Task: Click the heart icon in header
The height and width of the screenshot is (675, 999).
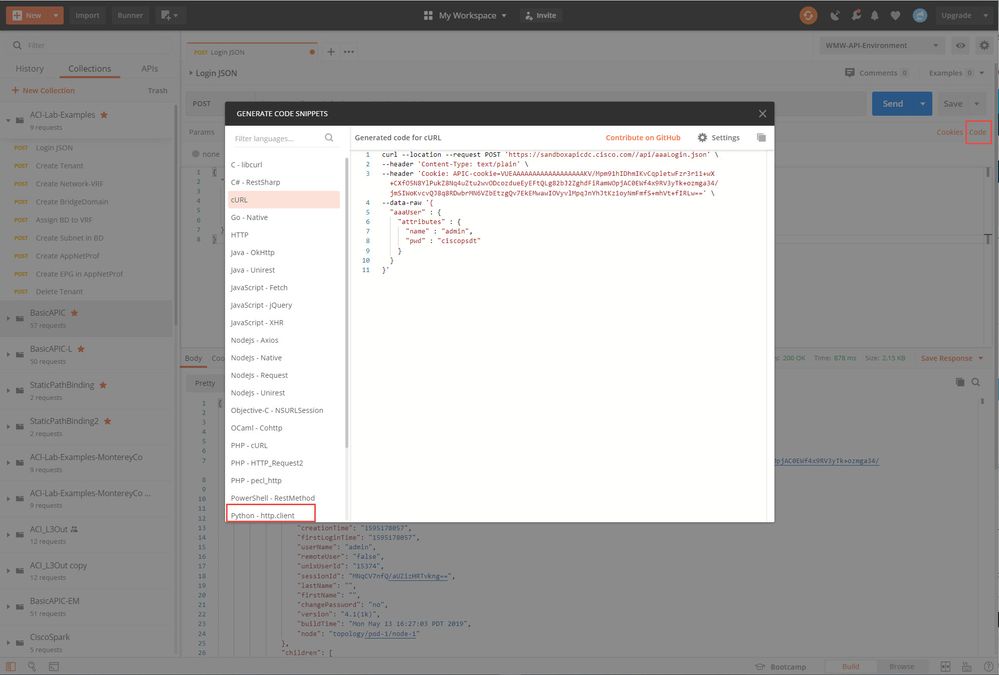Action: (895, 15)
